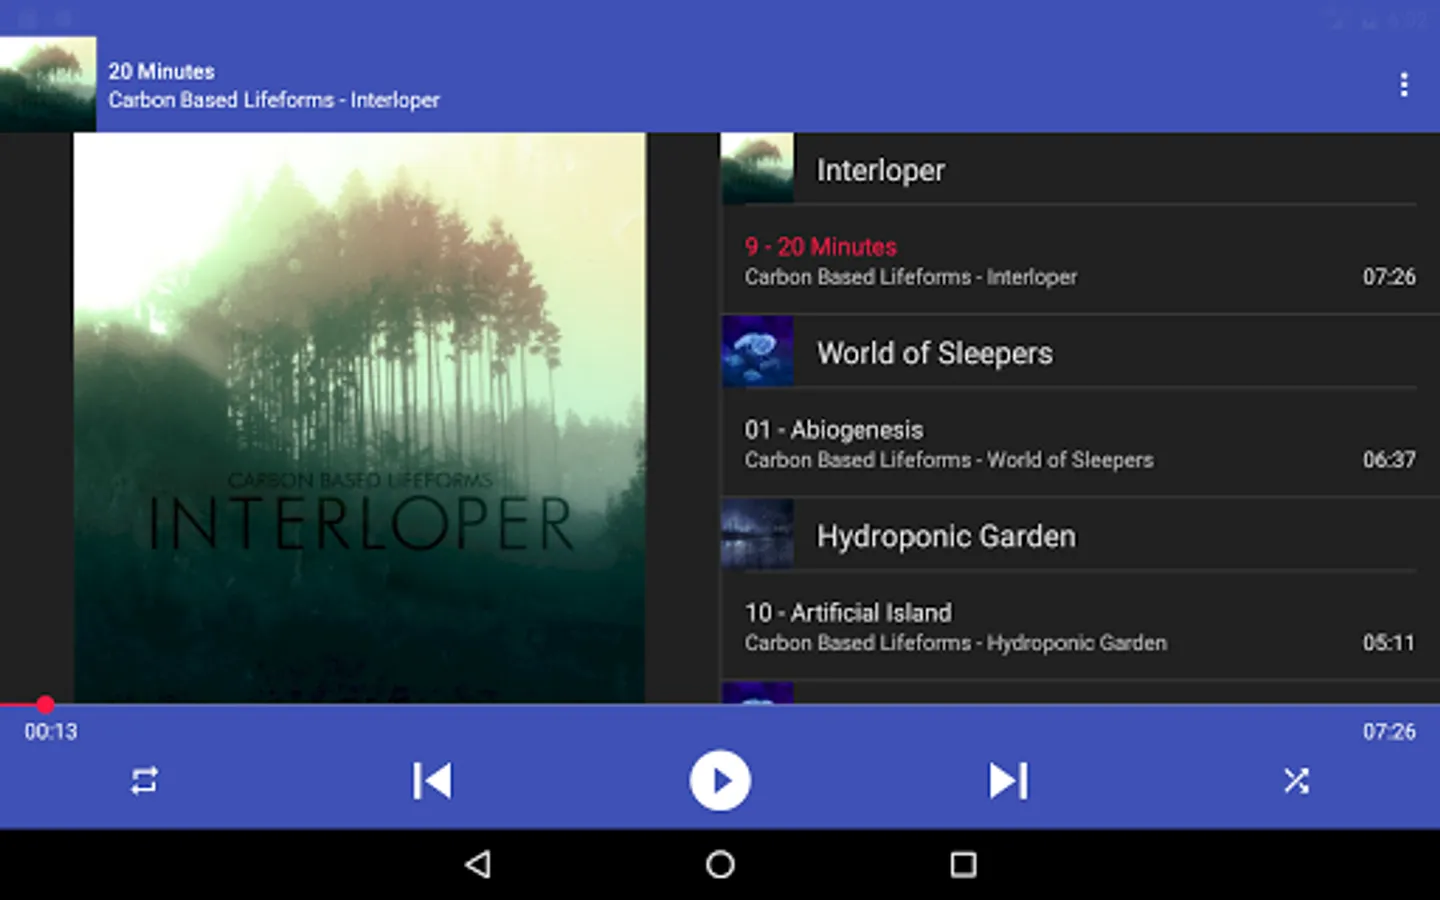Click the red seek bar handle
The width and height of the screenshot is (1440, 900).
(45, 705)
